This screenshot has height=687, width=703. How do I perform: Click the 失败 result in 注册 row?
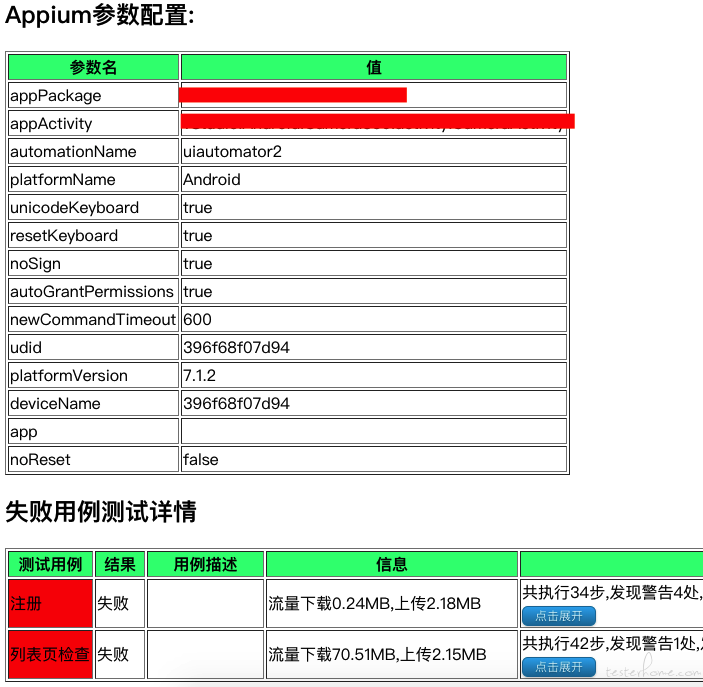coord(120,603)
